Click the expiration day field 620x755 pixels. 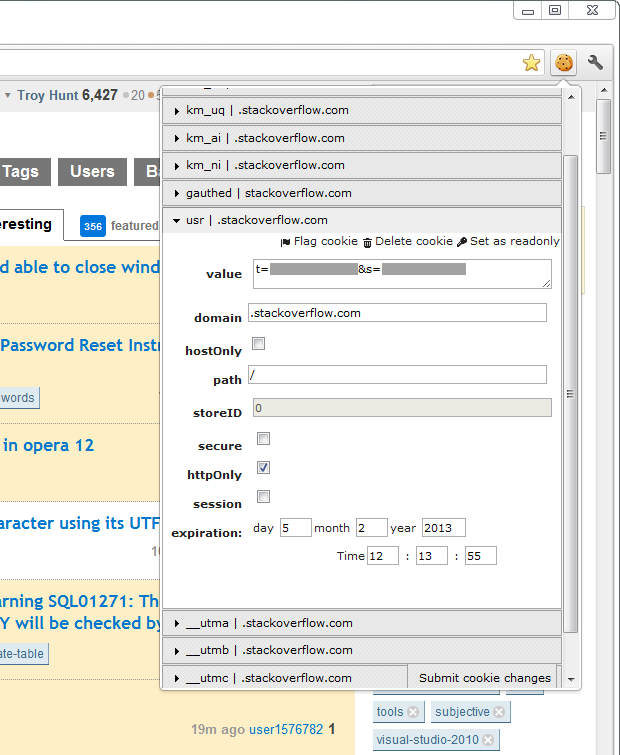pyautogui.click(x=296, y=528)
